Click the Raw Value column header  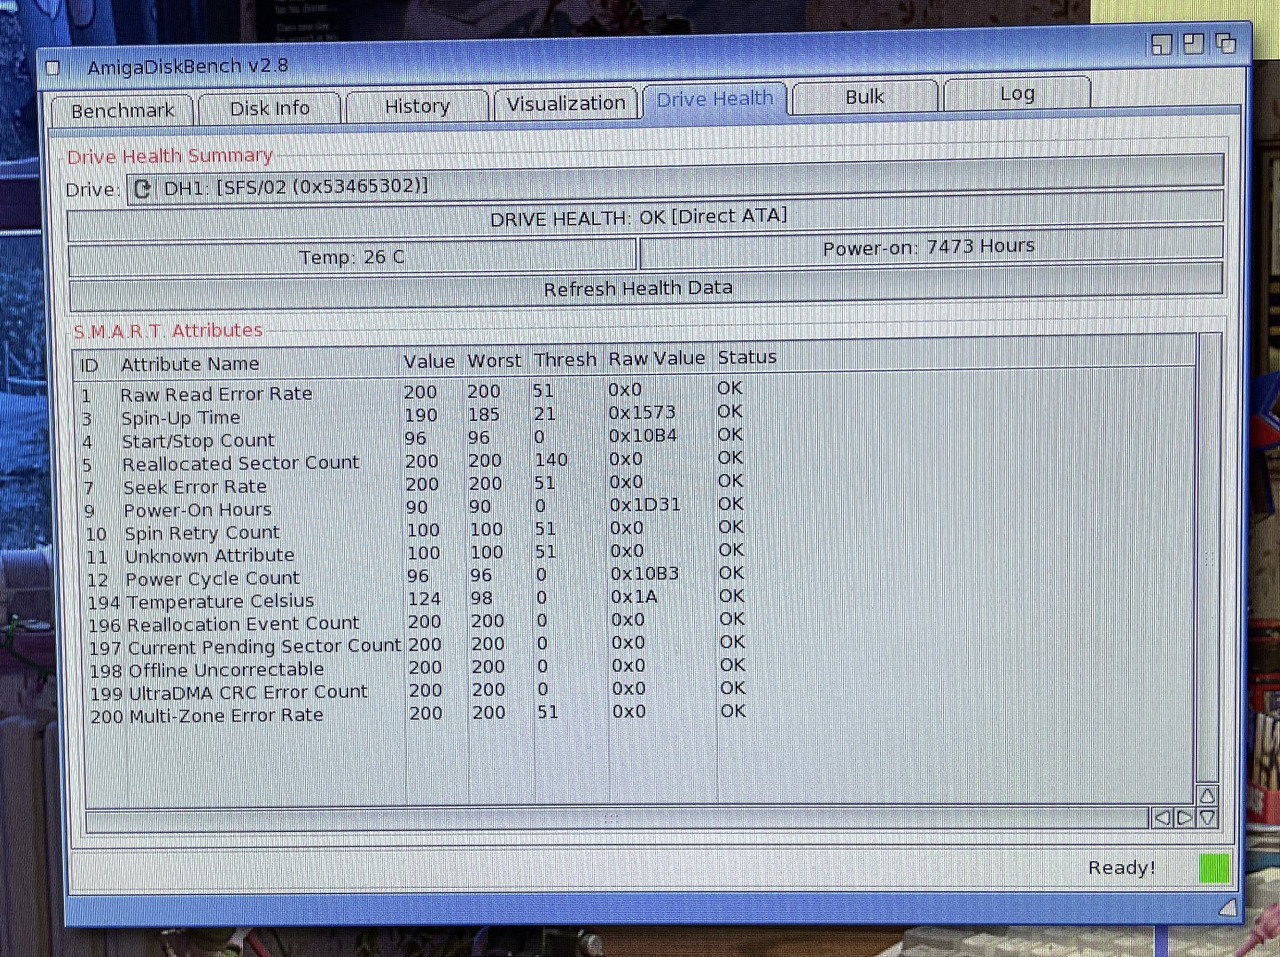[656, 358]
